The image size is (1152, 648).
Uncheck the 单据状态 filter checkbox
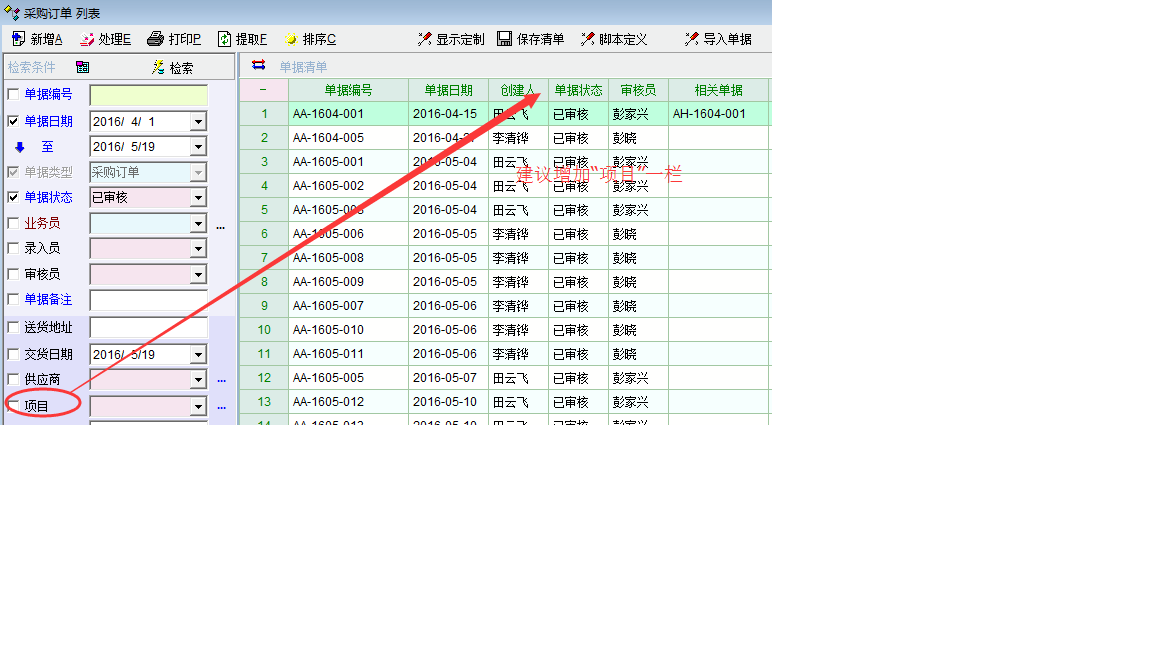(13, 198)
